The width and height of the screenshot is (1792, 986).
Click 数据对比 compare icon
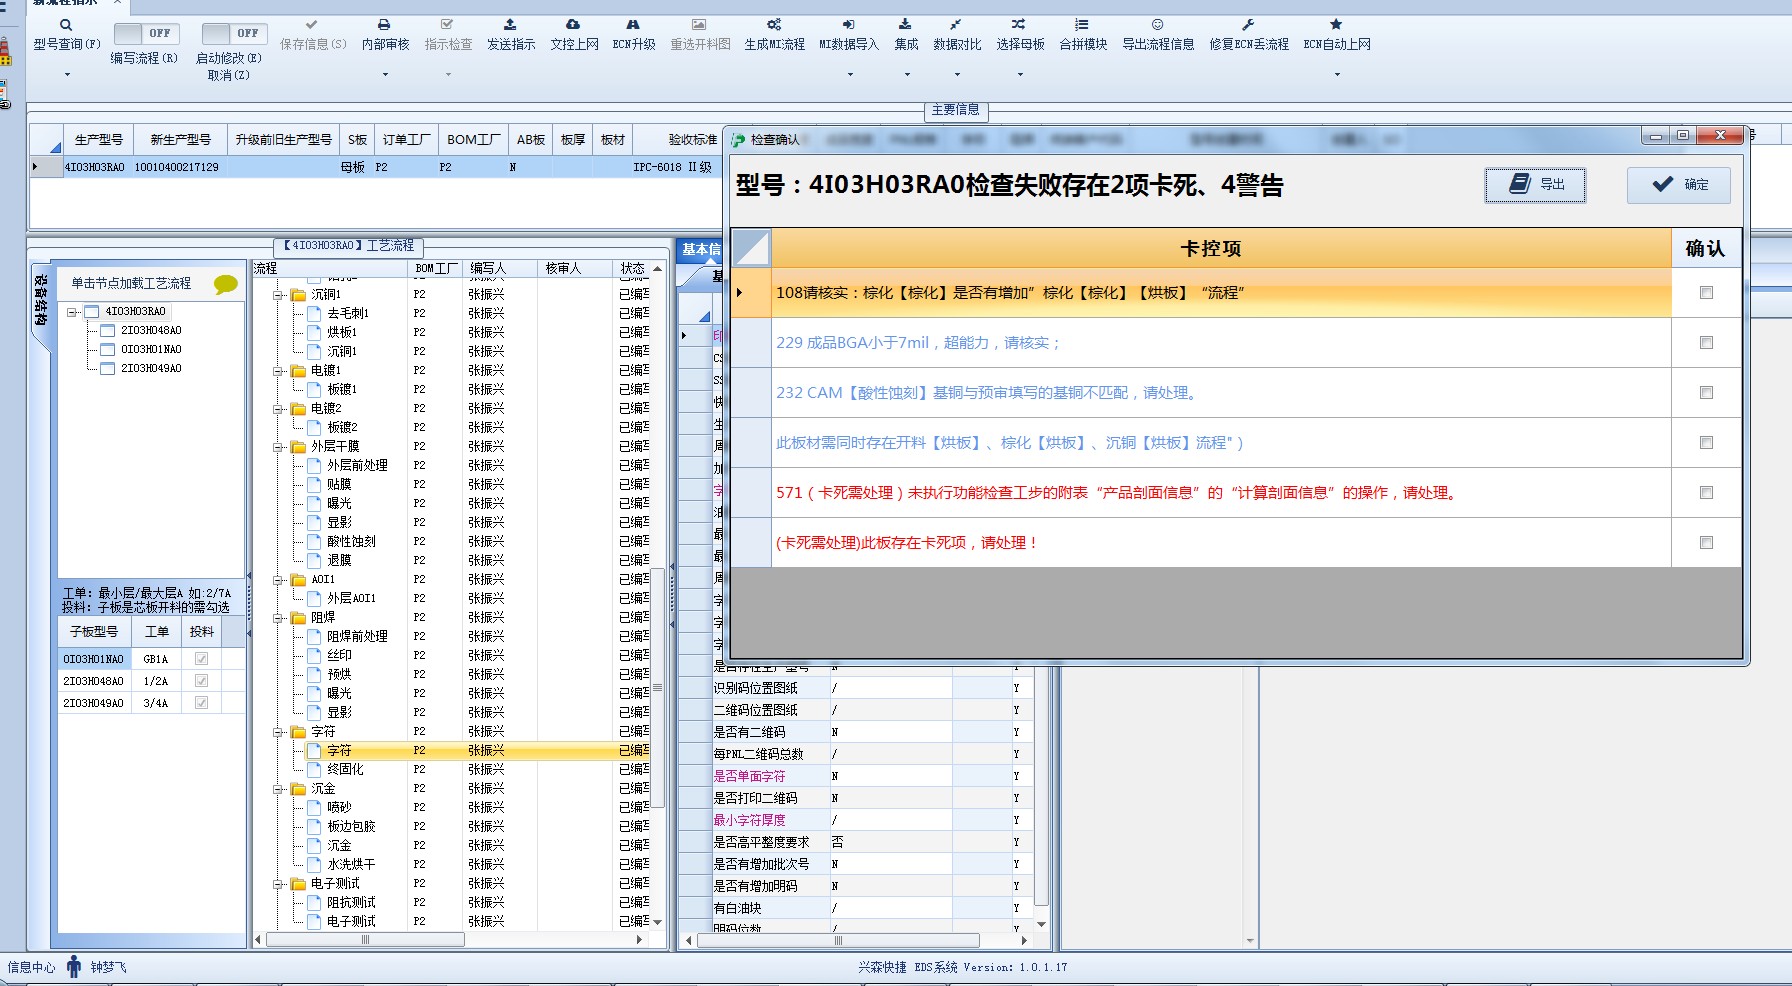[x=956, y=24]
